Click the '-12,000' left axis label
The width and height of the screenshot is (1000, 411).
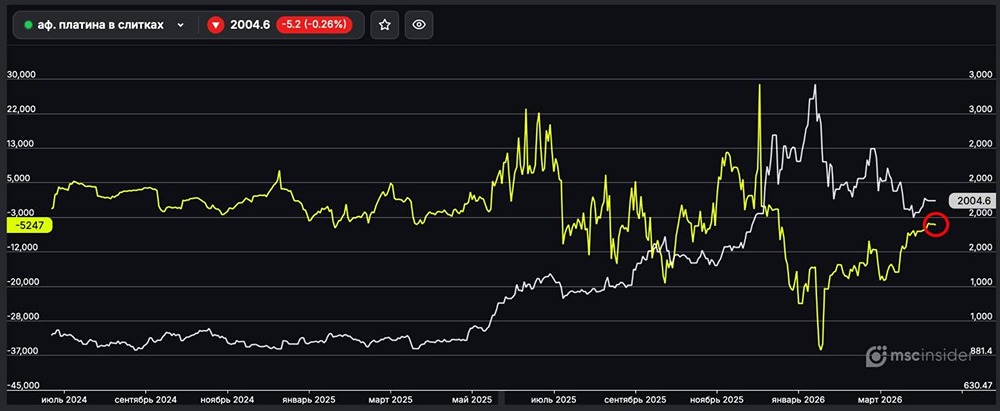(x=20, y=248)
